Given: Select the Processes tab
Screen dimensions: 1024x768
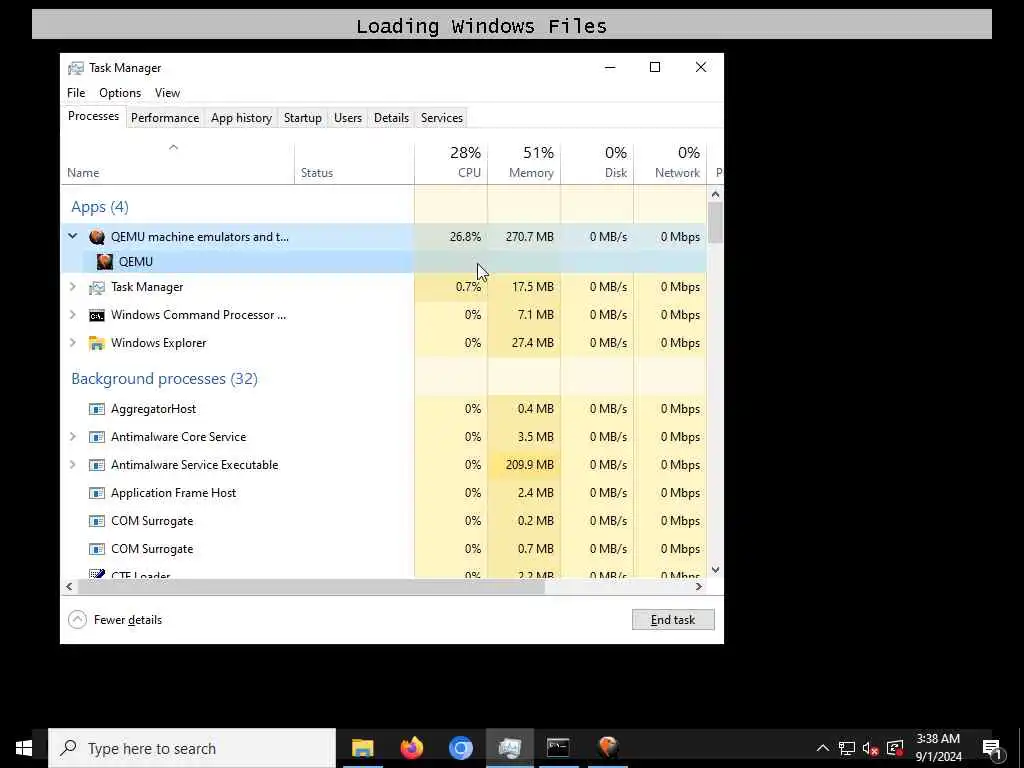Looking at the screenshot, I should [93, 116].
